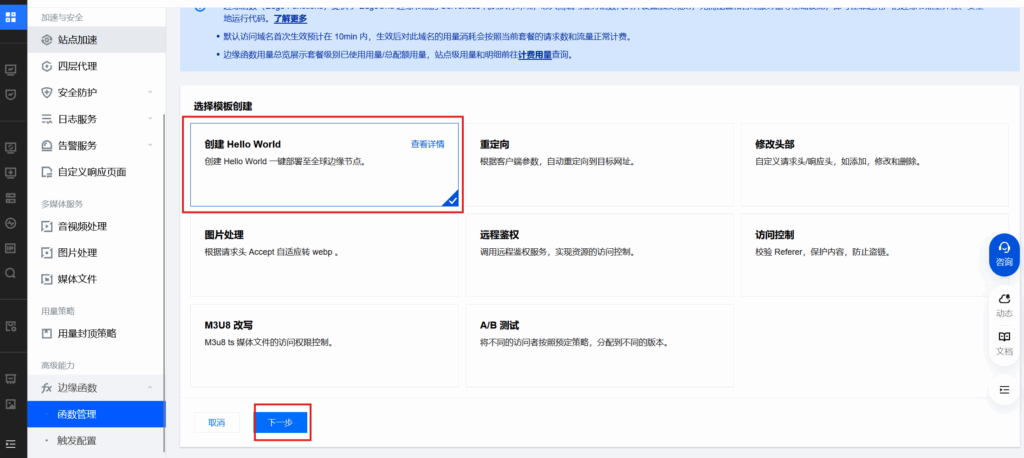The width and height of the screenshot is (1024, 458).
Task: Click the 查看详情 link on Hello World
Action: pos(427,144)
